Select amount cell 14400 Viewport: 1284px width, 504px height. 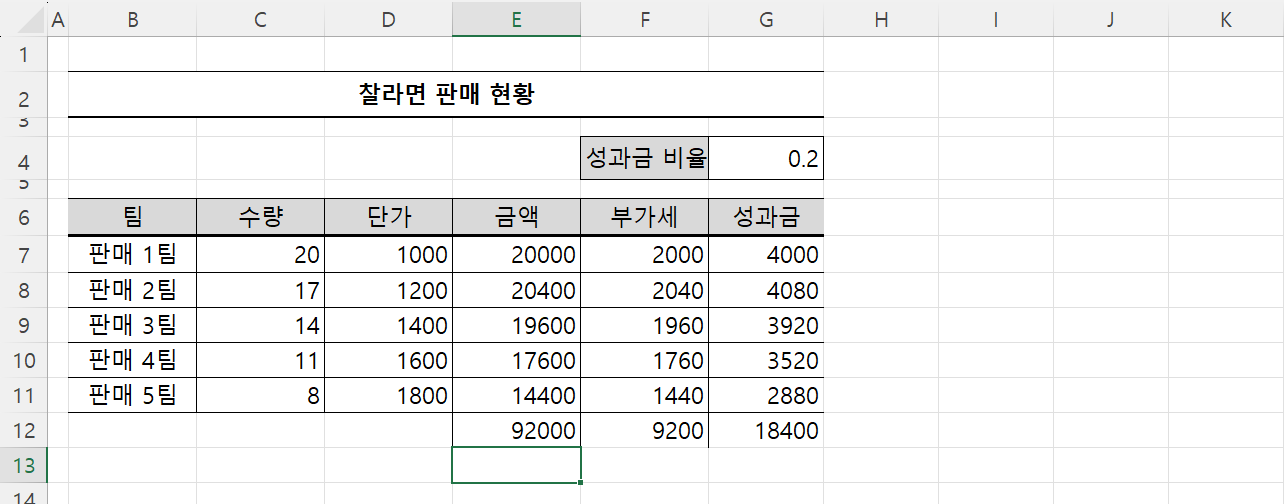(x=516, y=395)
